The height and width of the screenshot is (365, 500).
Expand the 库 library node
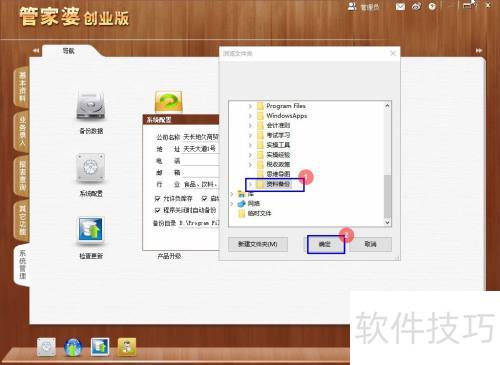[232, 194]
